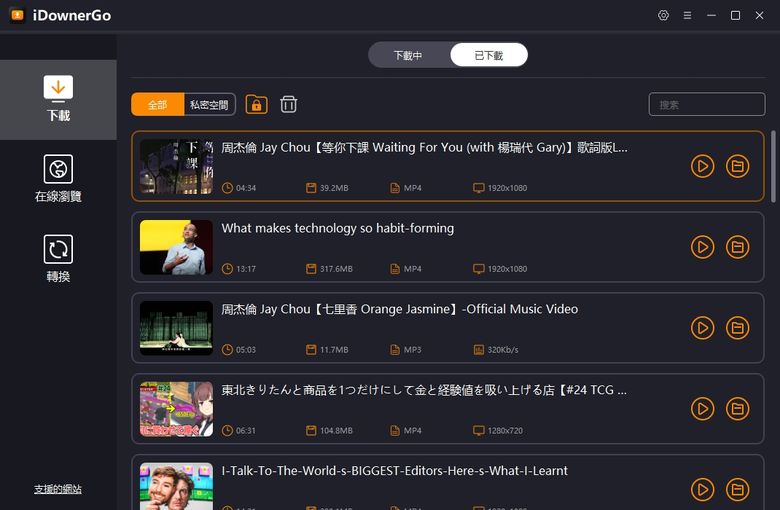Click the downloads list scrollbar
This screenshot has height=510, width=780.
(x=773, y=166)
